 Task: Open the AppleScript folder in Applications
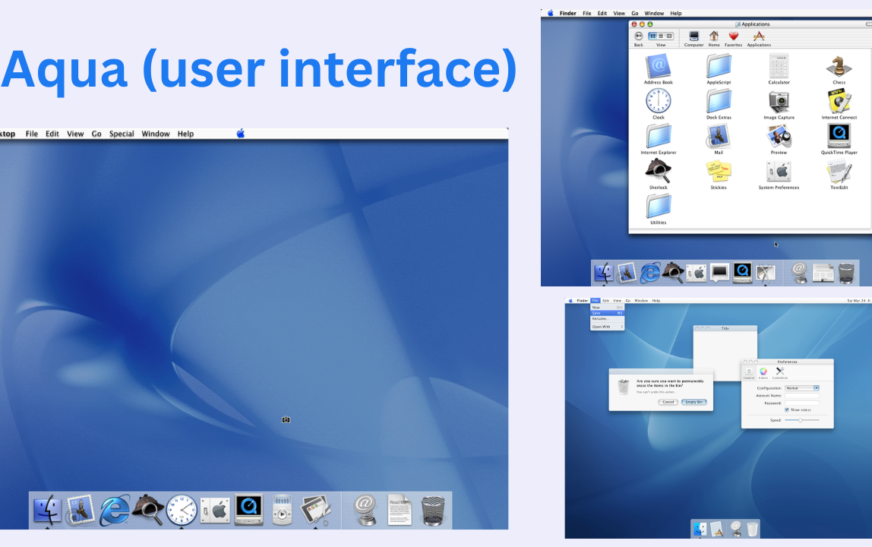[x=719, y=67]
